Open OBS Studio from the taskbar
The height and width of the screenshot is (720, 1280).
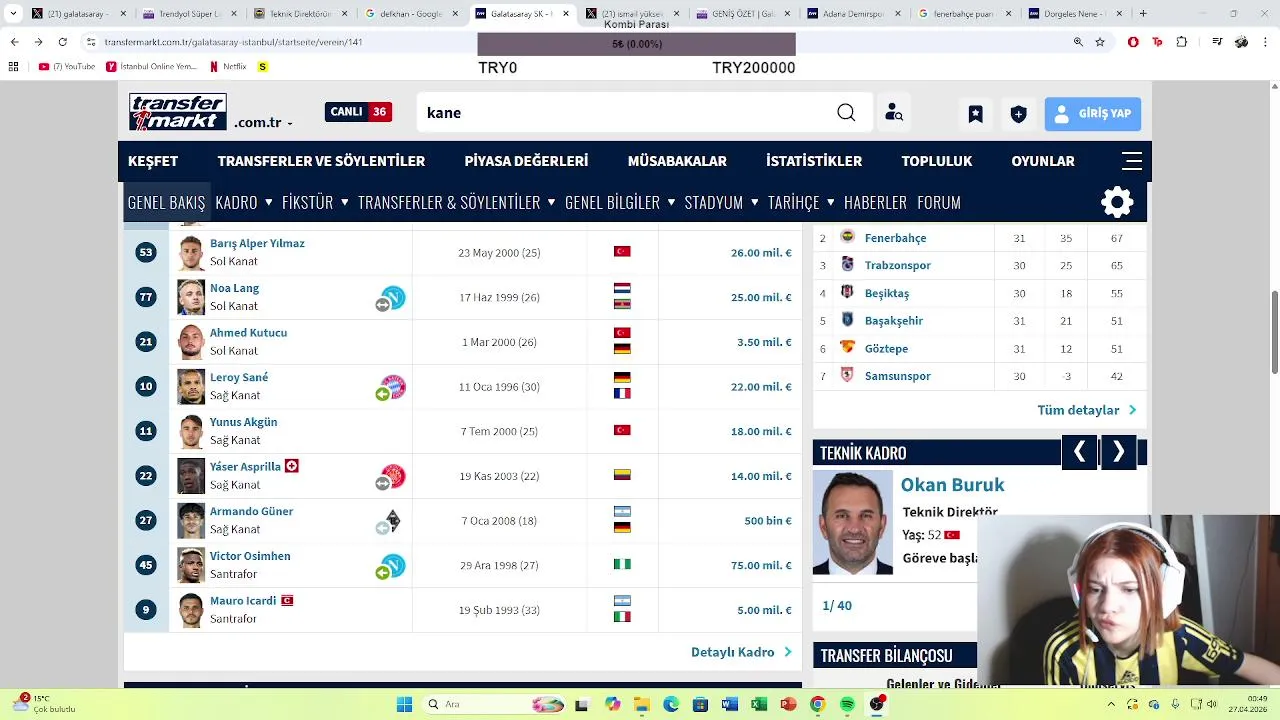877,704
